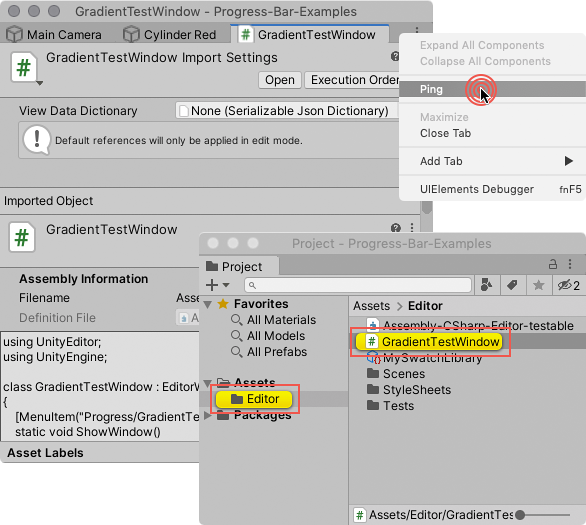Click the search by type icon
Screen dimensions: 586x525
pyautogui.click(x=486, y=285)
